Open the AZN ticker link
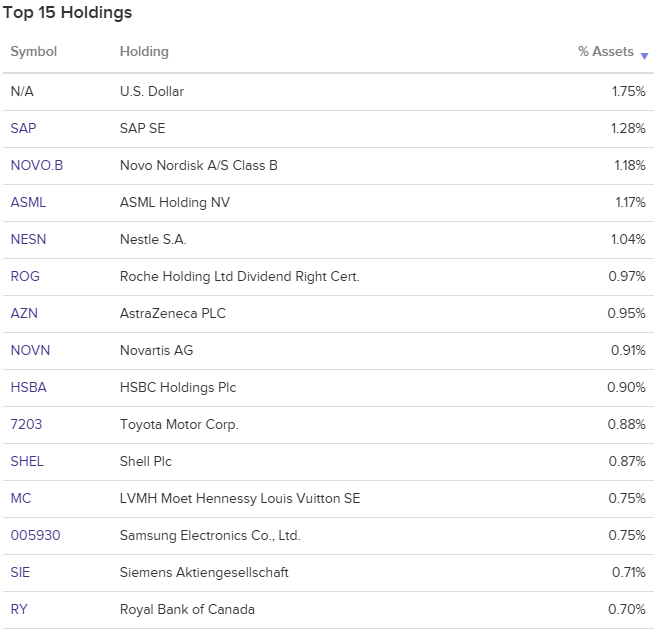Image resolution: width=663 pixels, height=636 pixels. click(24, 313)
